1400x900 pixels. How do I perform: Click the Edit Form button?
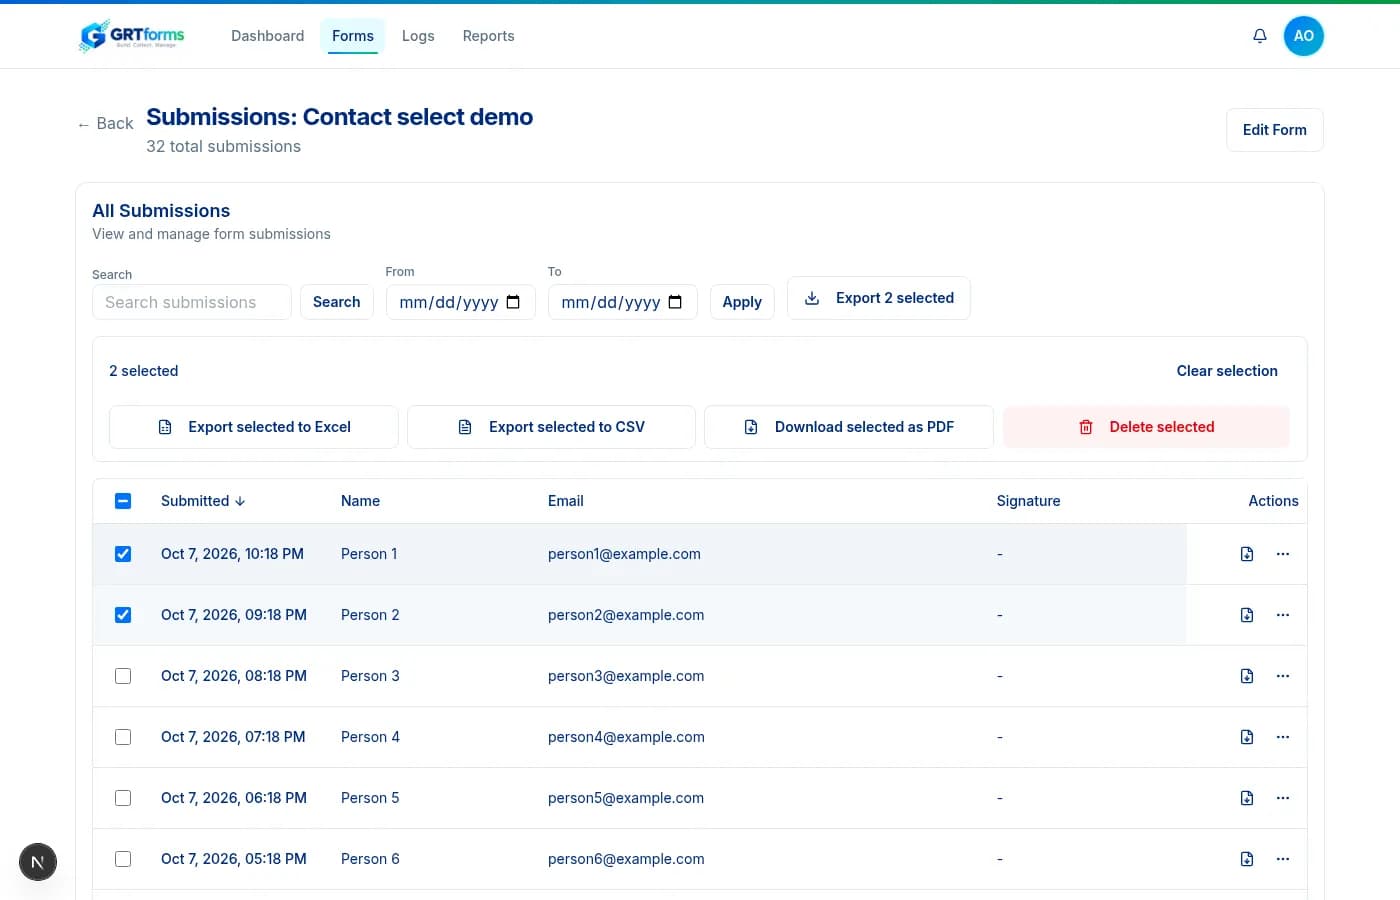coord(1275,130)
